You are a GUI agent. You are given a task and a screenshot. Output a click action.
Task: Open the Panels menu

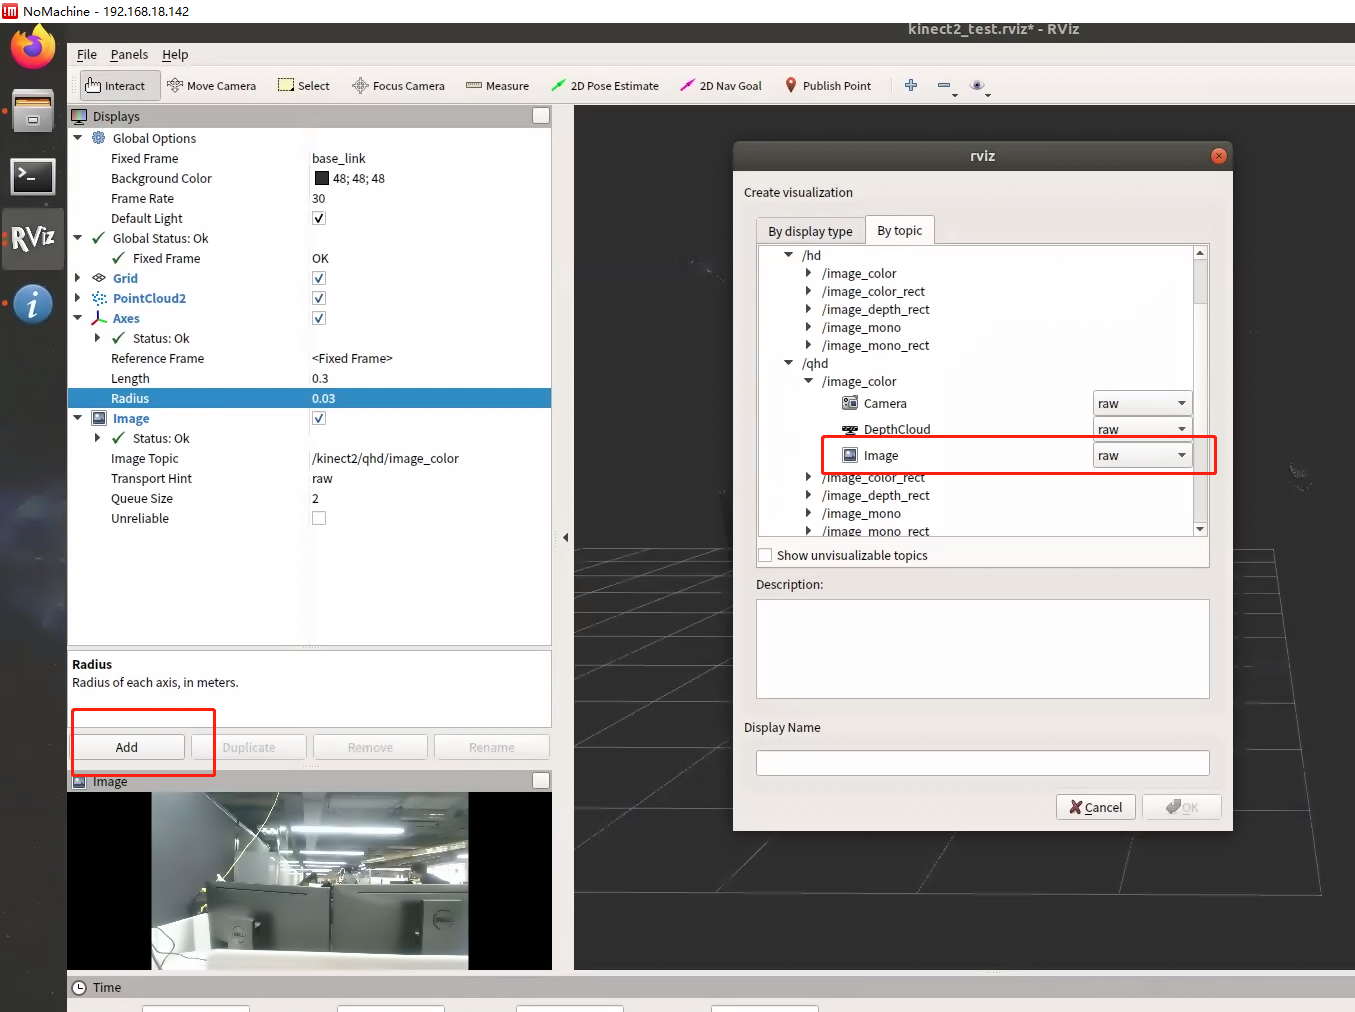pyautogui.click(x=129, y=55)
